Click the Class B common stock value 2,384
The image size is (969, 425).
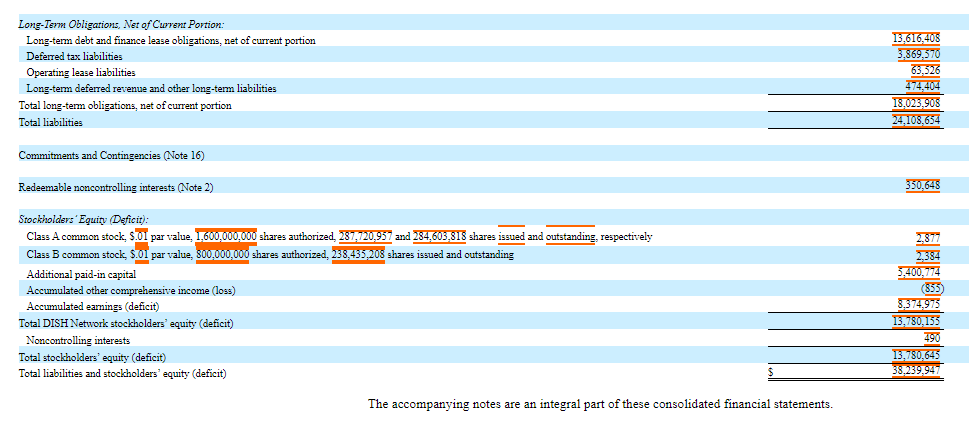pyautogui.click(x=929, y=256)
